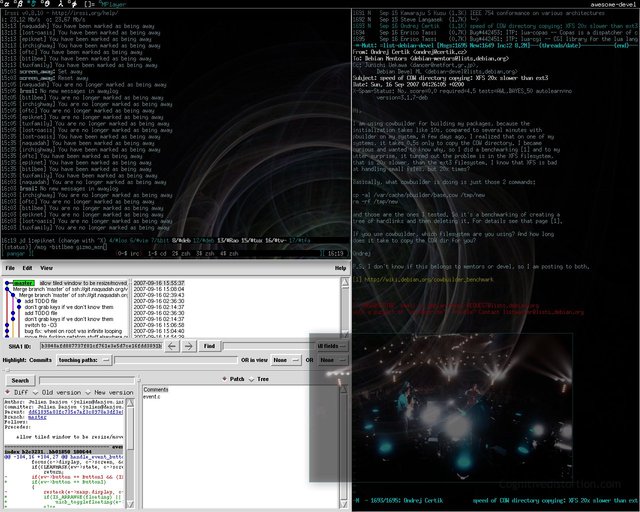Select the 'event.c' entry in file list
The height and width of the screenshot is (512, 640).
[x=151, y=396]
